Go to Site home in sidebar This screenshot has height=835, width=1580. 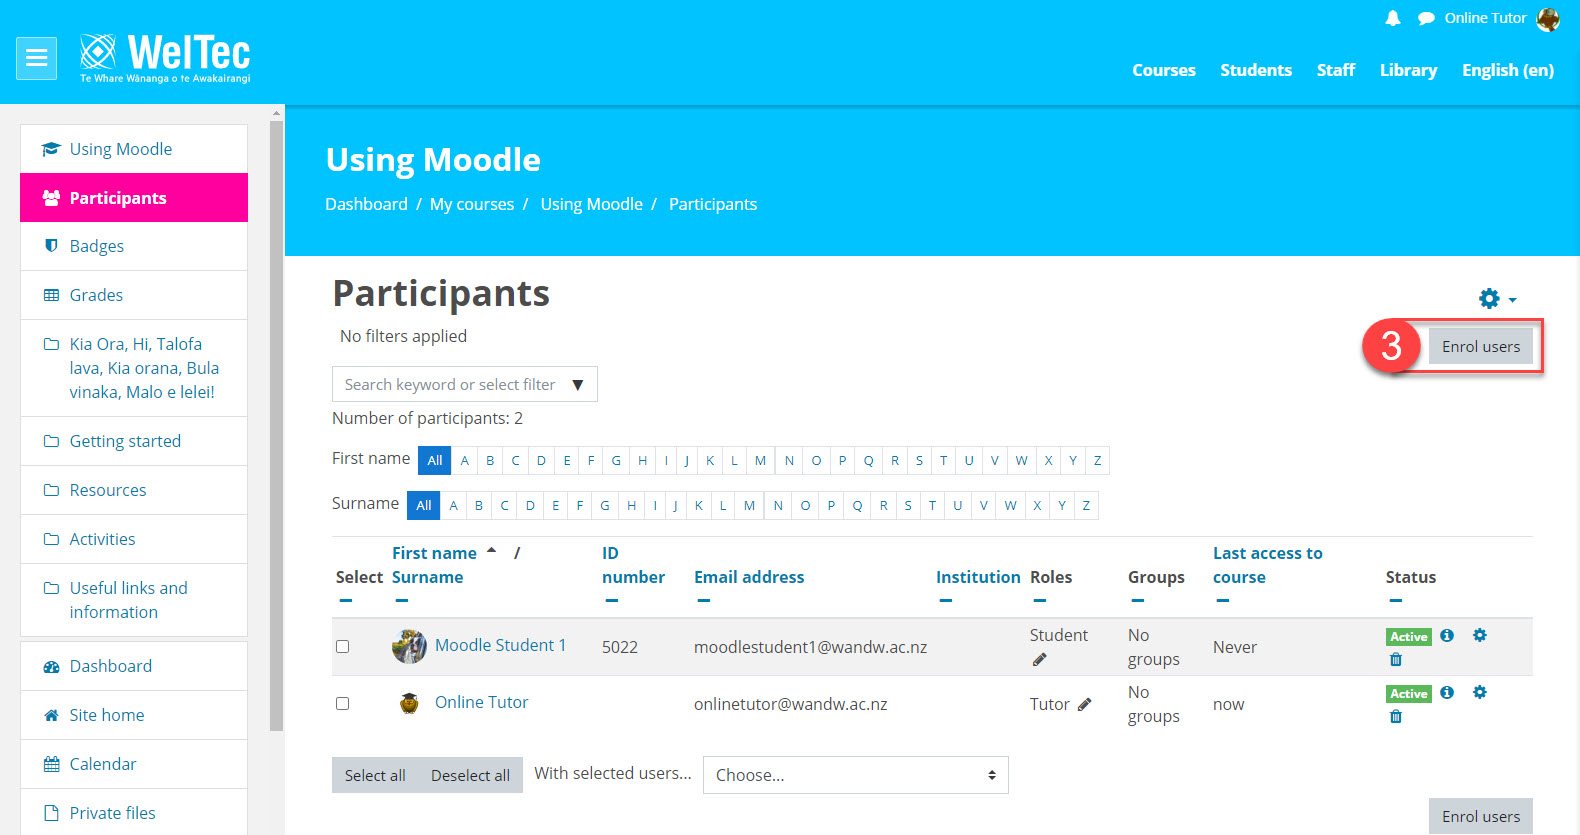[134, 715]
